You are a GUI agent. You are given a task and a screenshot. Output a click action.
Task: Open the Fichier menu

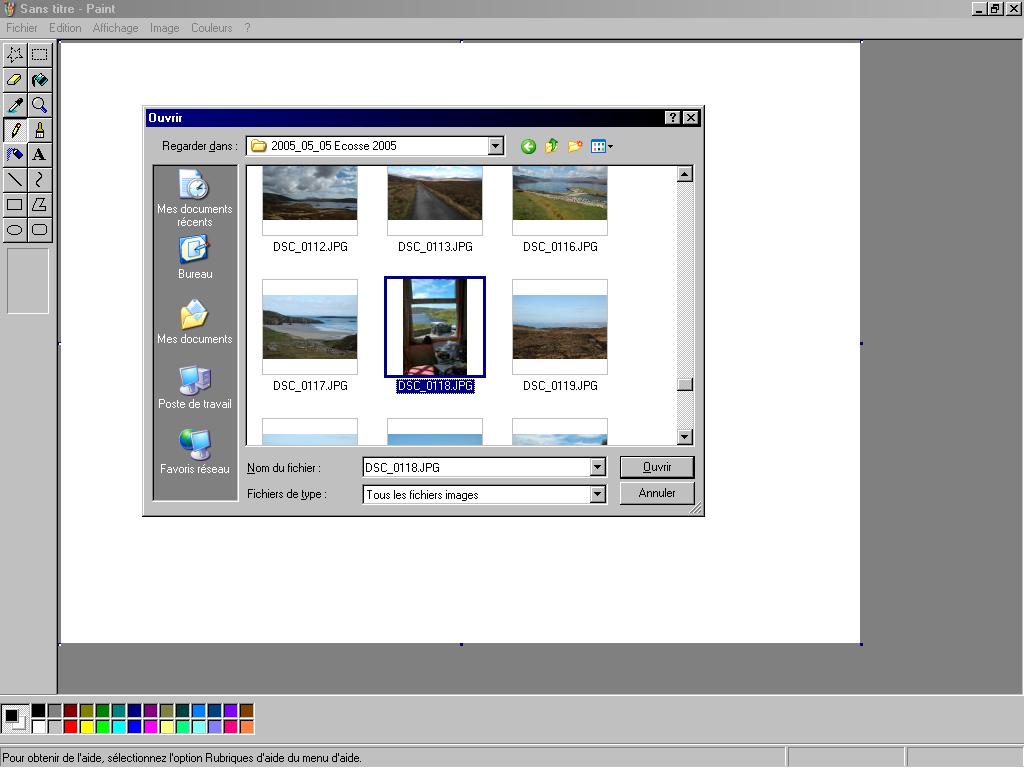tap(22, 28)
